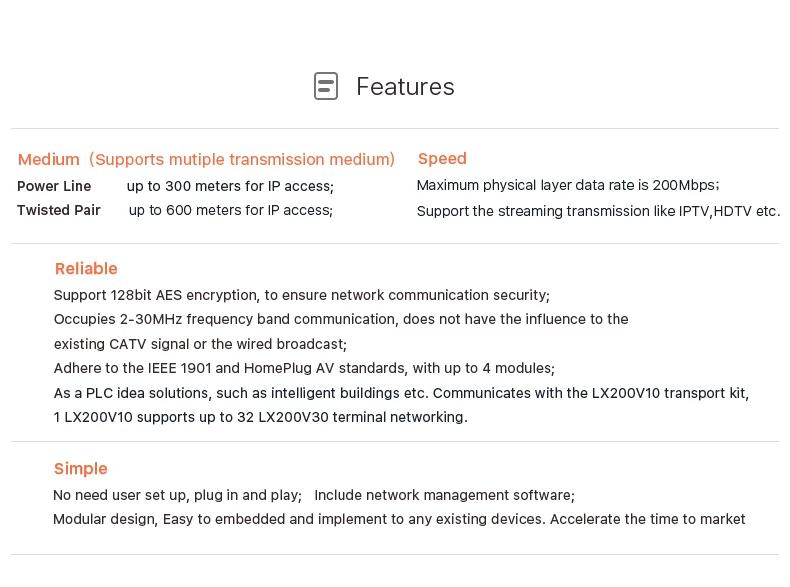The width and height of the screenshot is (790, 587).
Task: Click the Power Line label
Action: [54, 186]
